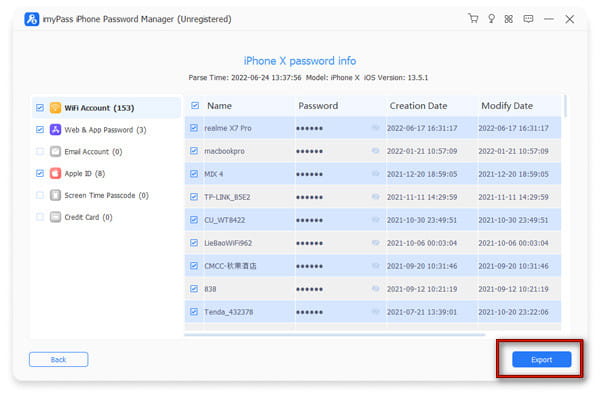
Task: Click the Email Account category icon
Action: pyautogui.click(x=55, y=151)
